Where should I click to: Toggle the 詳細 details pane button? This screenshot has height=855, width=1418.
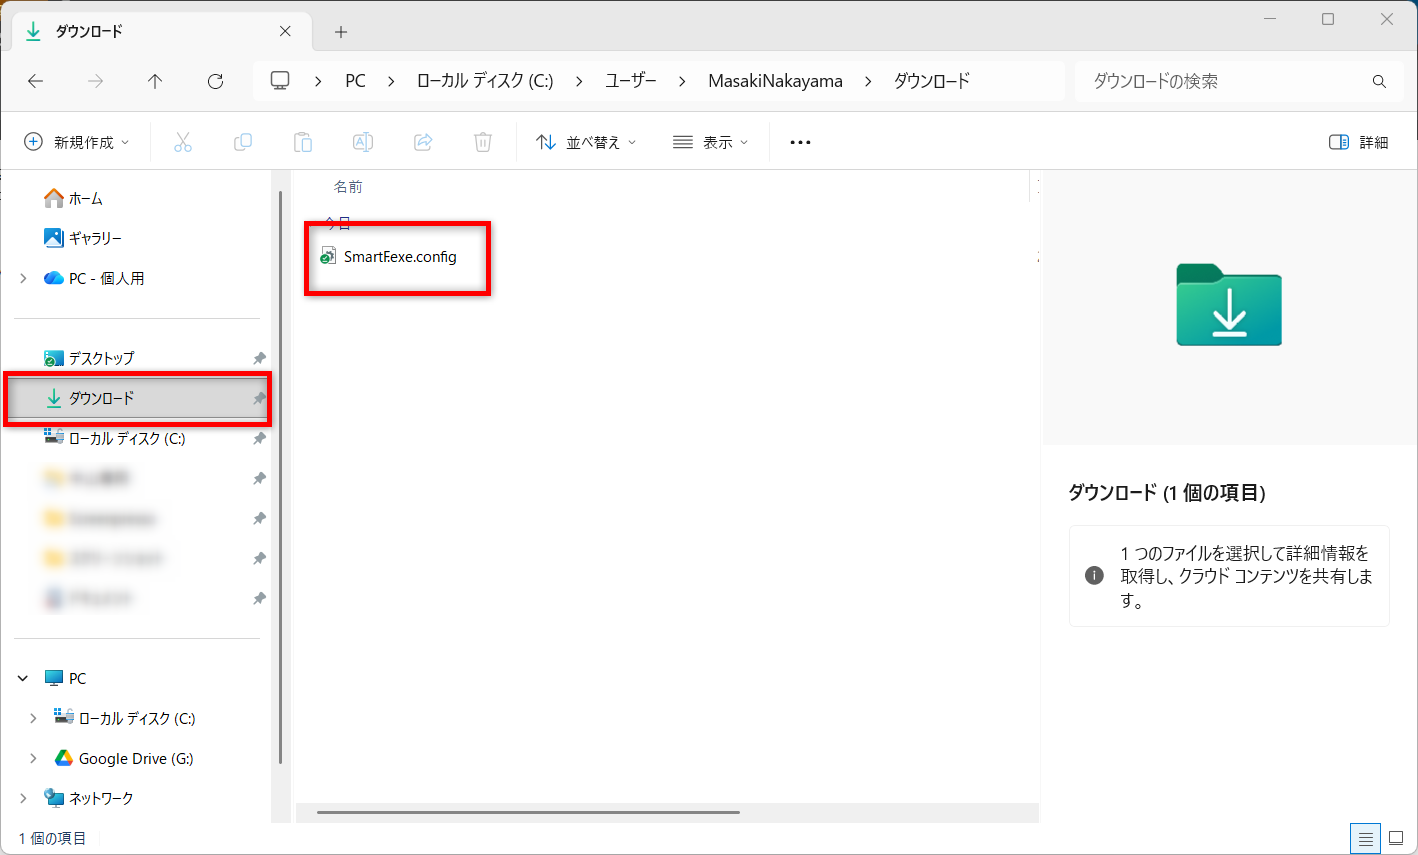point(1358,142)
